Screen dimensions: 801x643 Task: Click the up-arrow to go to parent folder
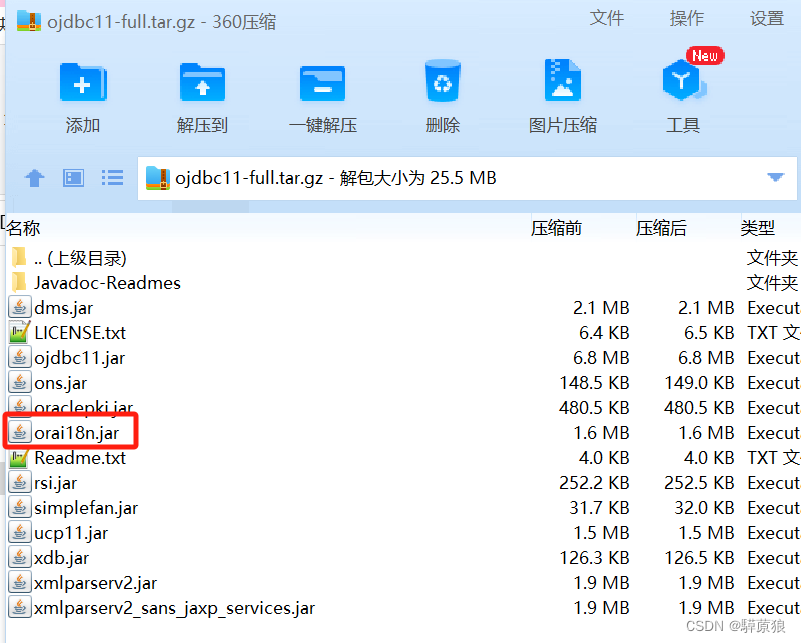click(34, 177)
